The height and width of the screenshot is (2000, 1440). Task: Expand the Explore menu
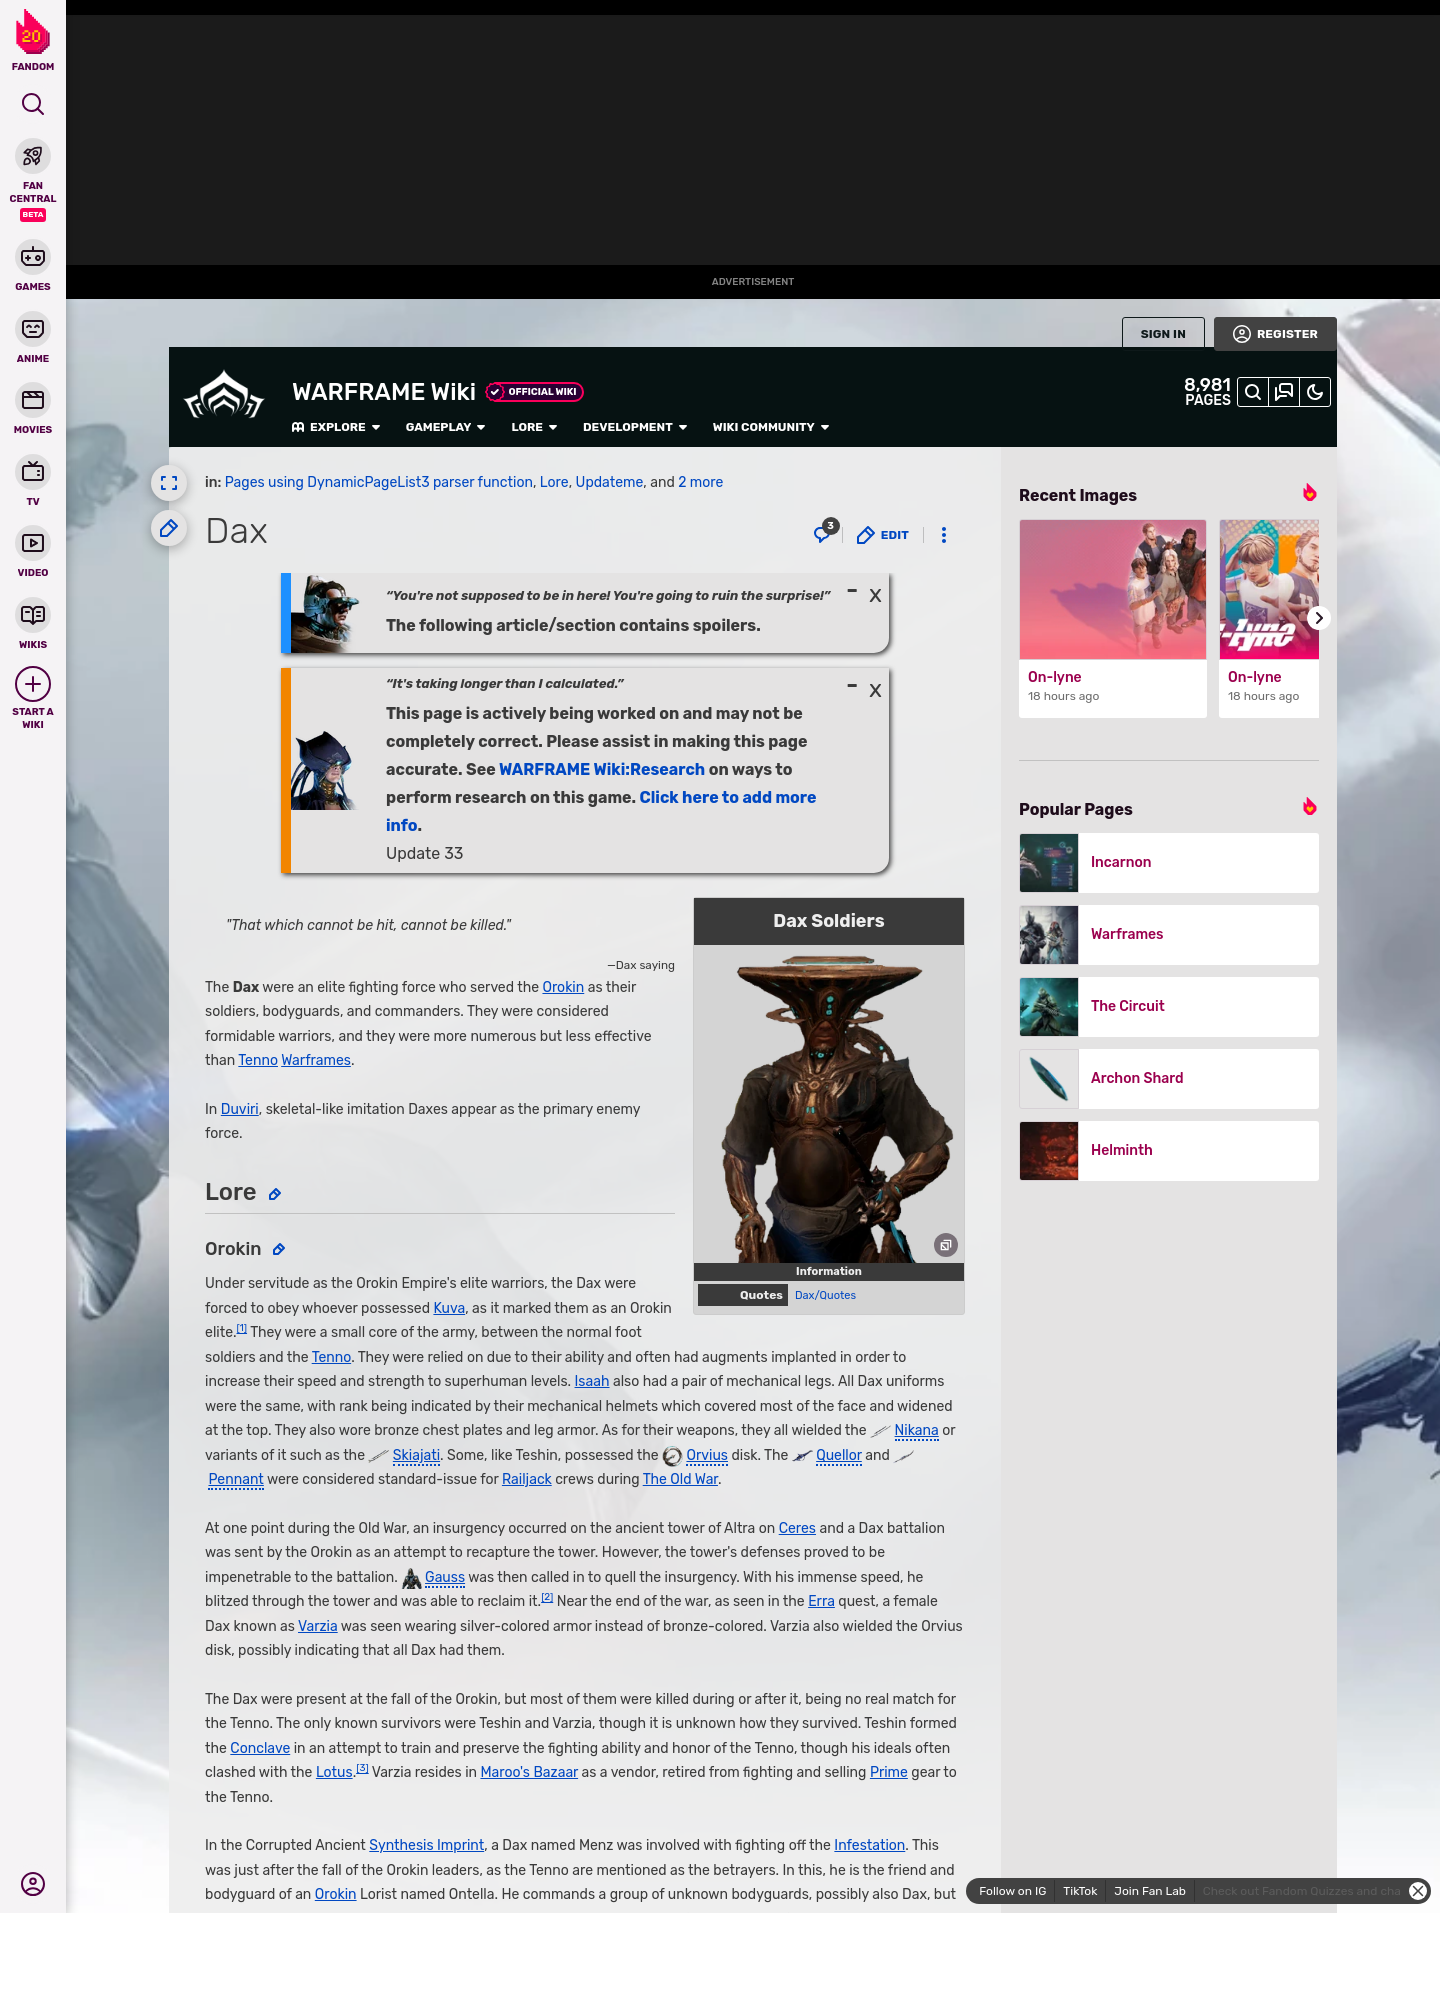coord(336,427)
